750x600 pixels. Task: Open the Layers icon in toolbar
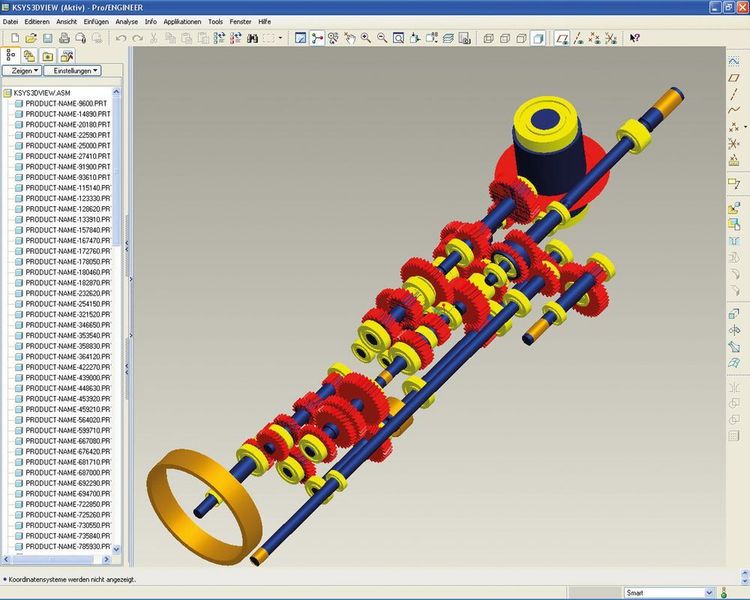448,38
